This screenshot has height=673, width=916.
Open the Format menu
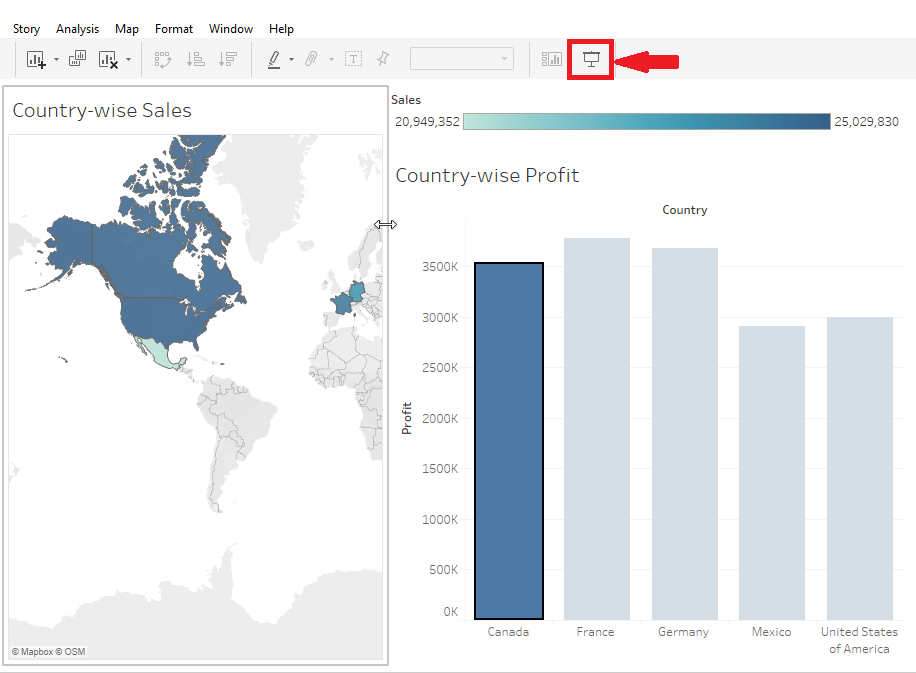click(174, 29)
